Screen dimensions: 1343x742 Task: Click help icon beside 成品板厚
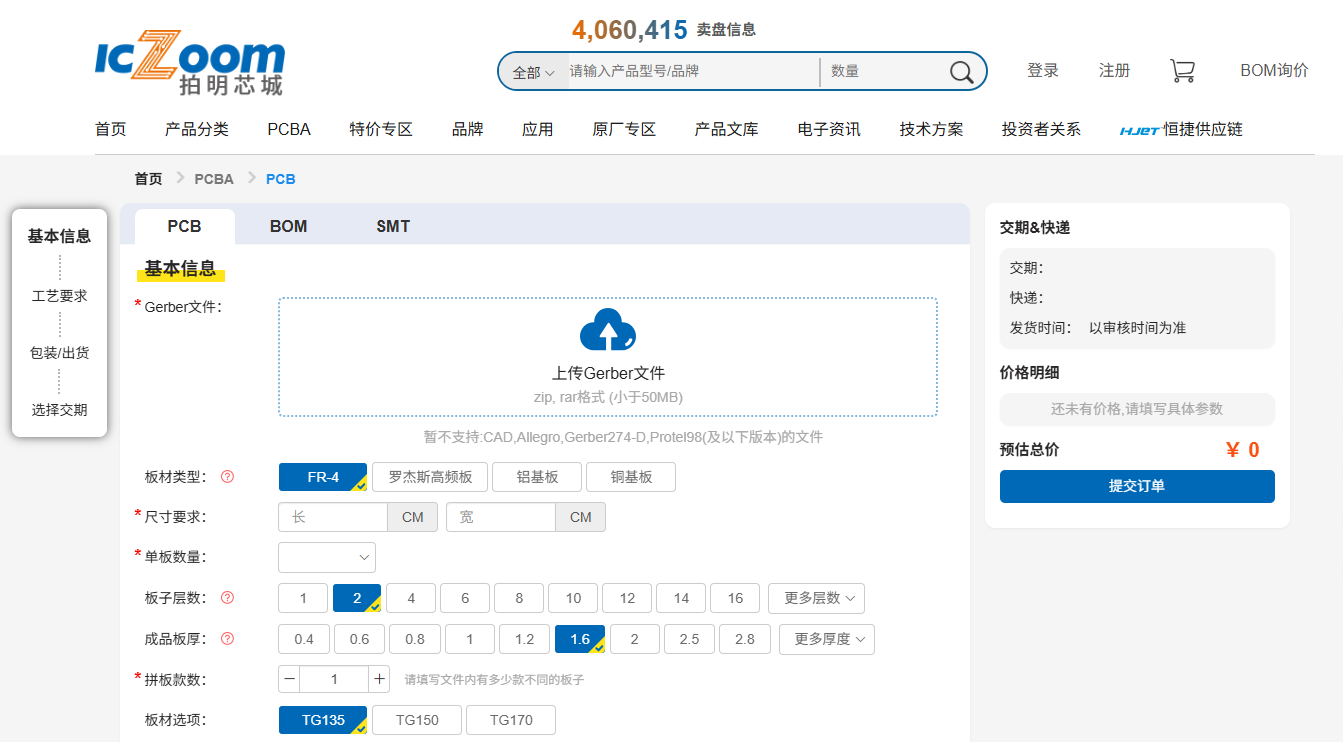pos(227,639)
